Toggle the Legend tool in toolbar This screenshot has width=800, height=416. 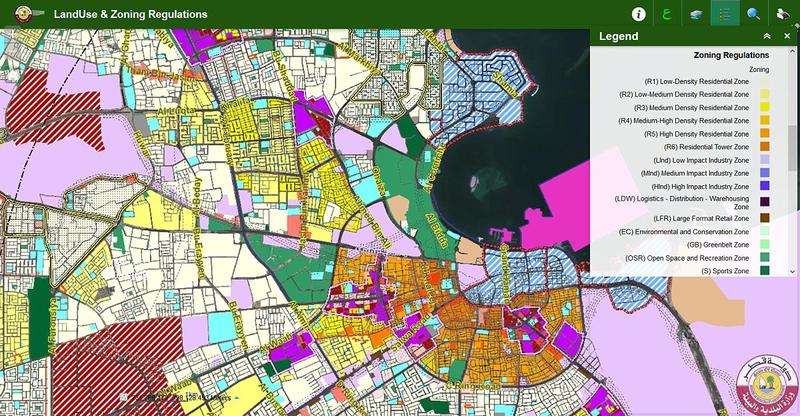724,15
